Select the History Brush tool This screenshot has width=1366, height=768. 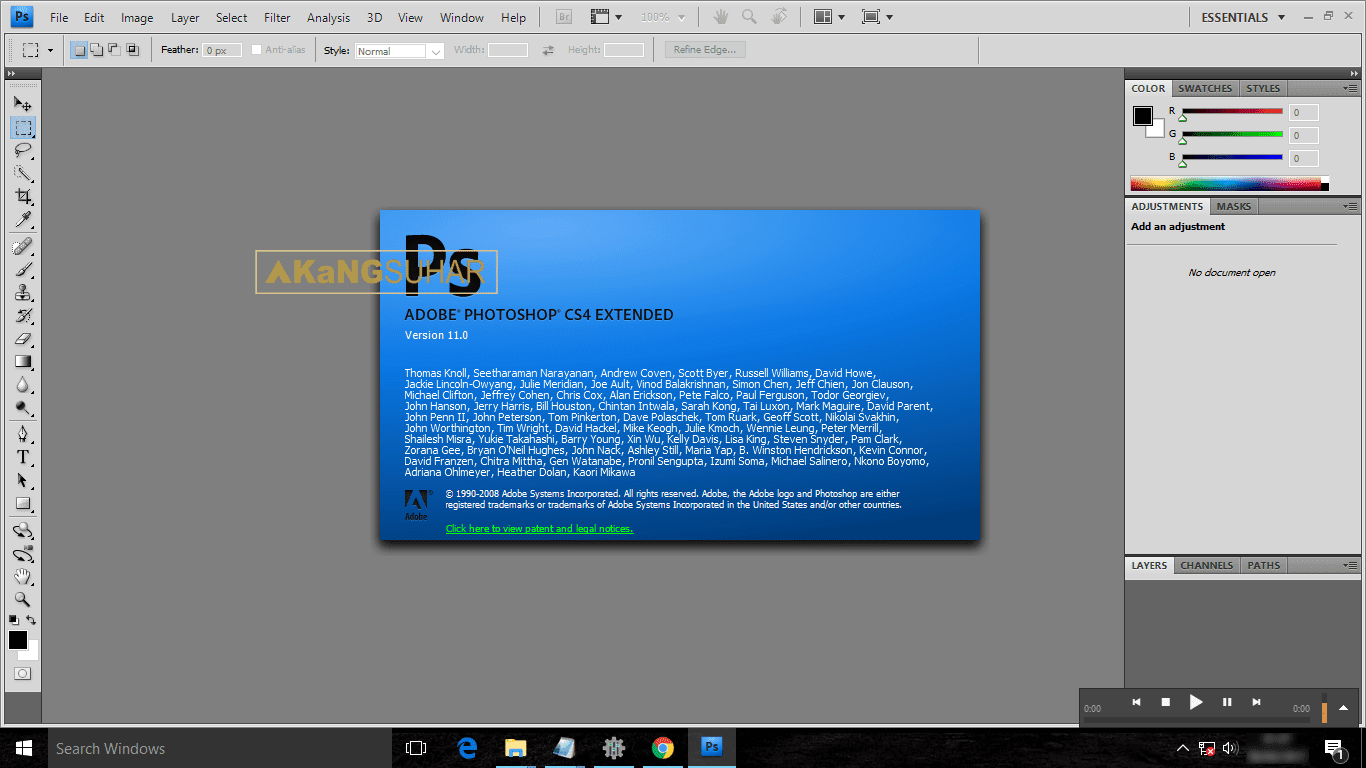click(x=22, y=316)
